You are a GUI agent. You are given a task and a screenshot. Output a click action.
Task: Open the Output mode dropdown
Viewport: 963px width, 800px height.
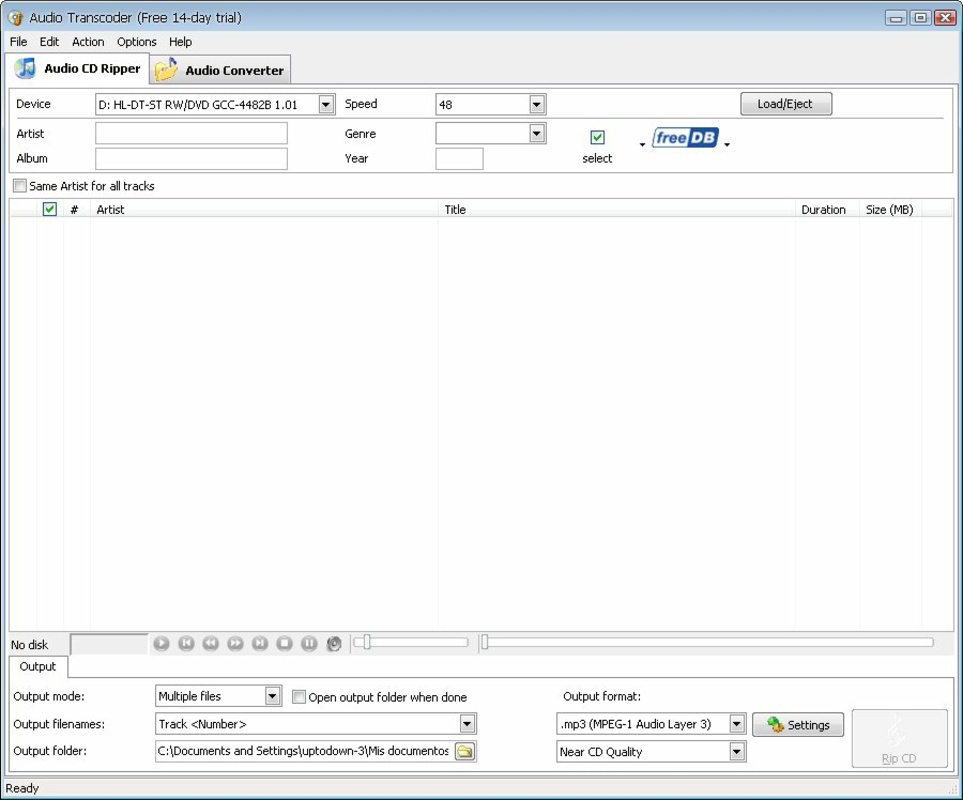[x=273, y=696]
